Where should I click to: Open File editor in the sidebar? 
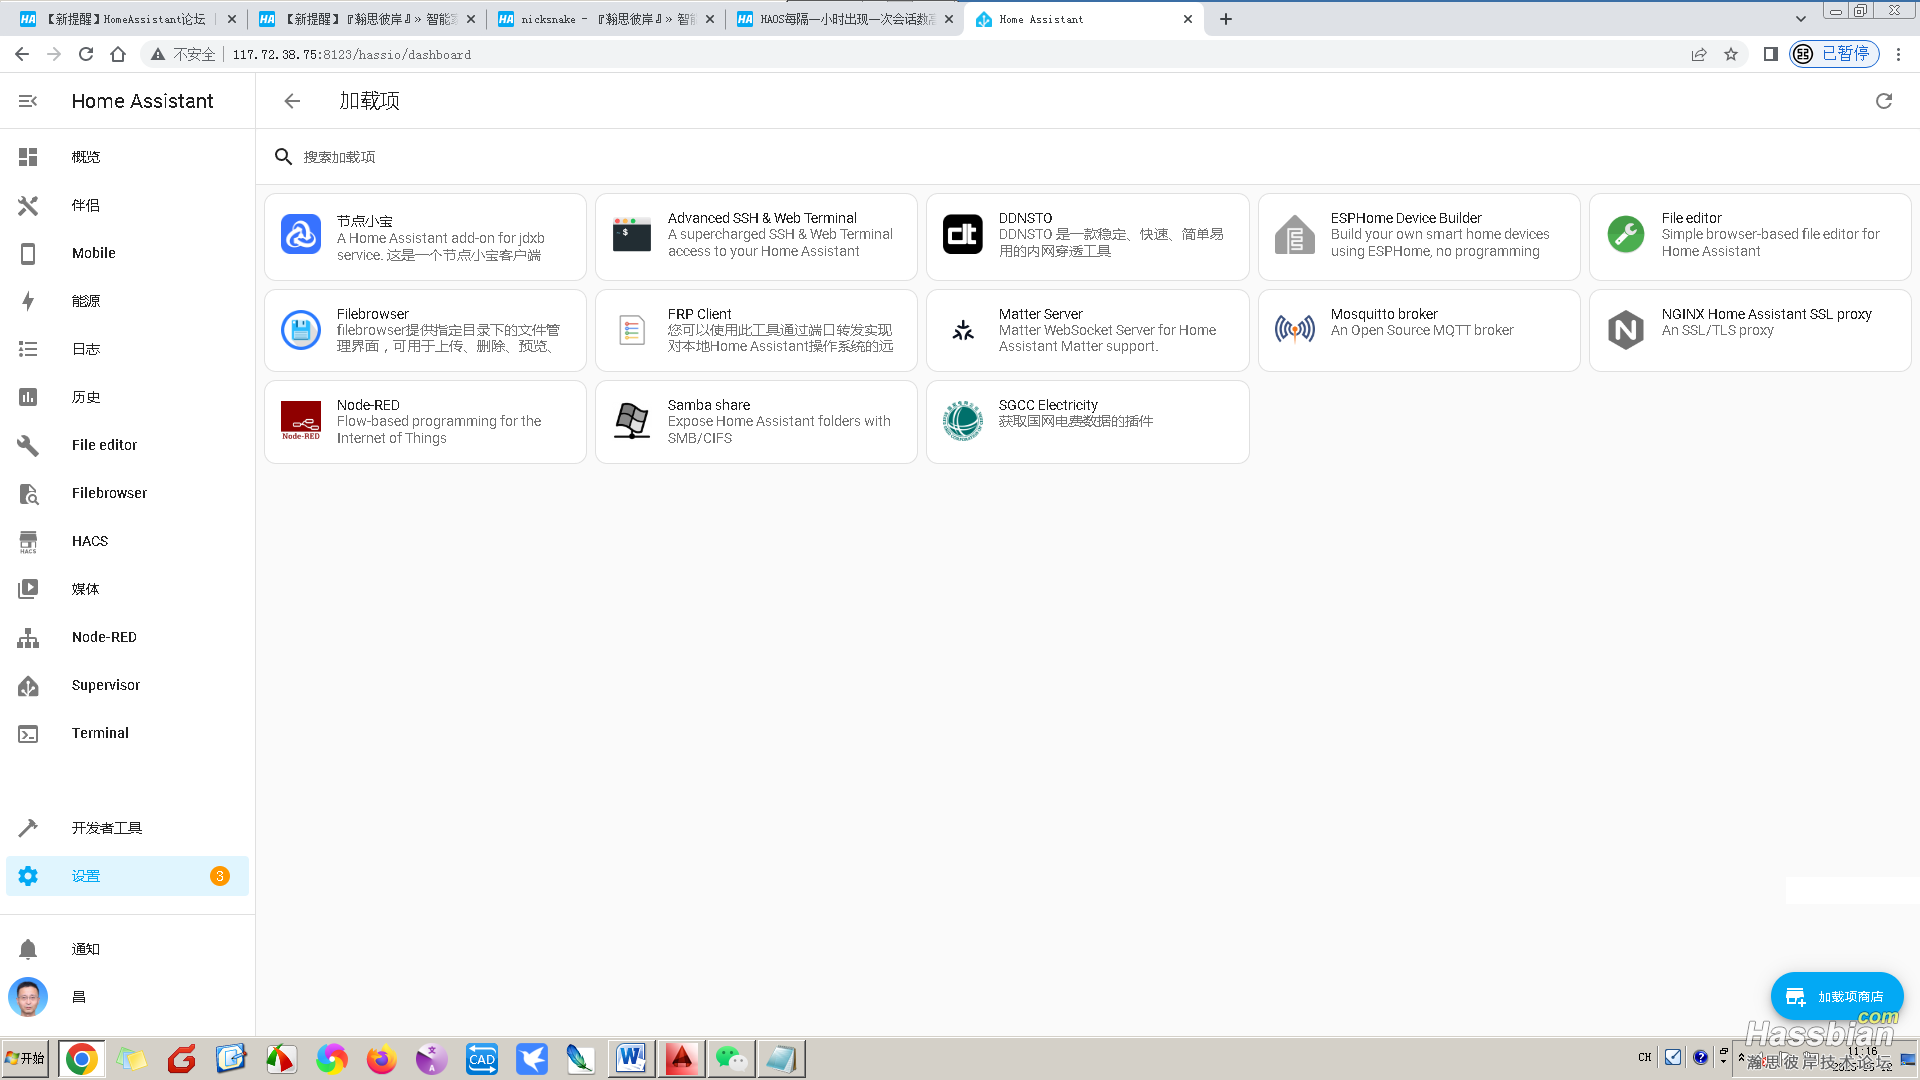127,445
